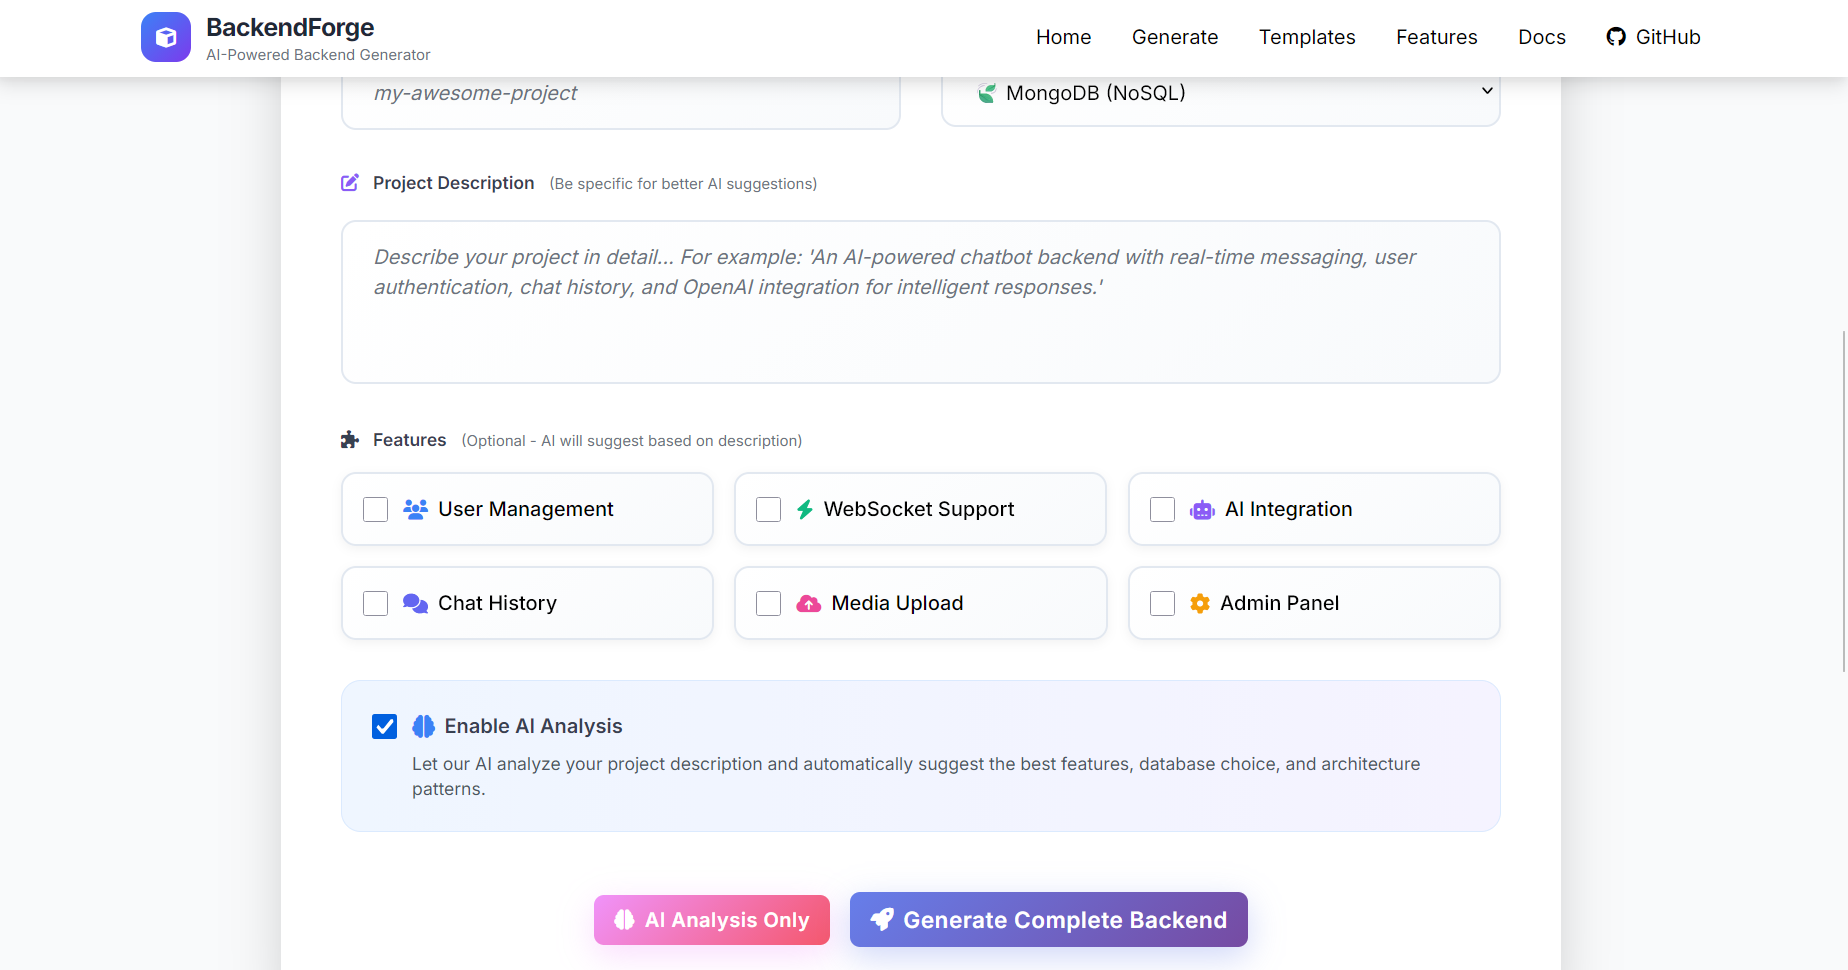Visit the GitHub nav link
1848x970 pixels.
tap(1653, 37)
